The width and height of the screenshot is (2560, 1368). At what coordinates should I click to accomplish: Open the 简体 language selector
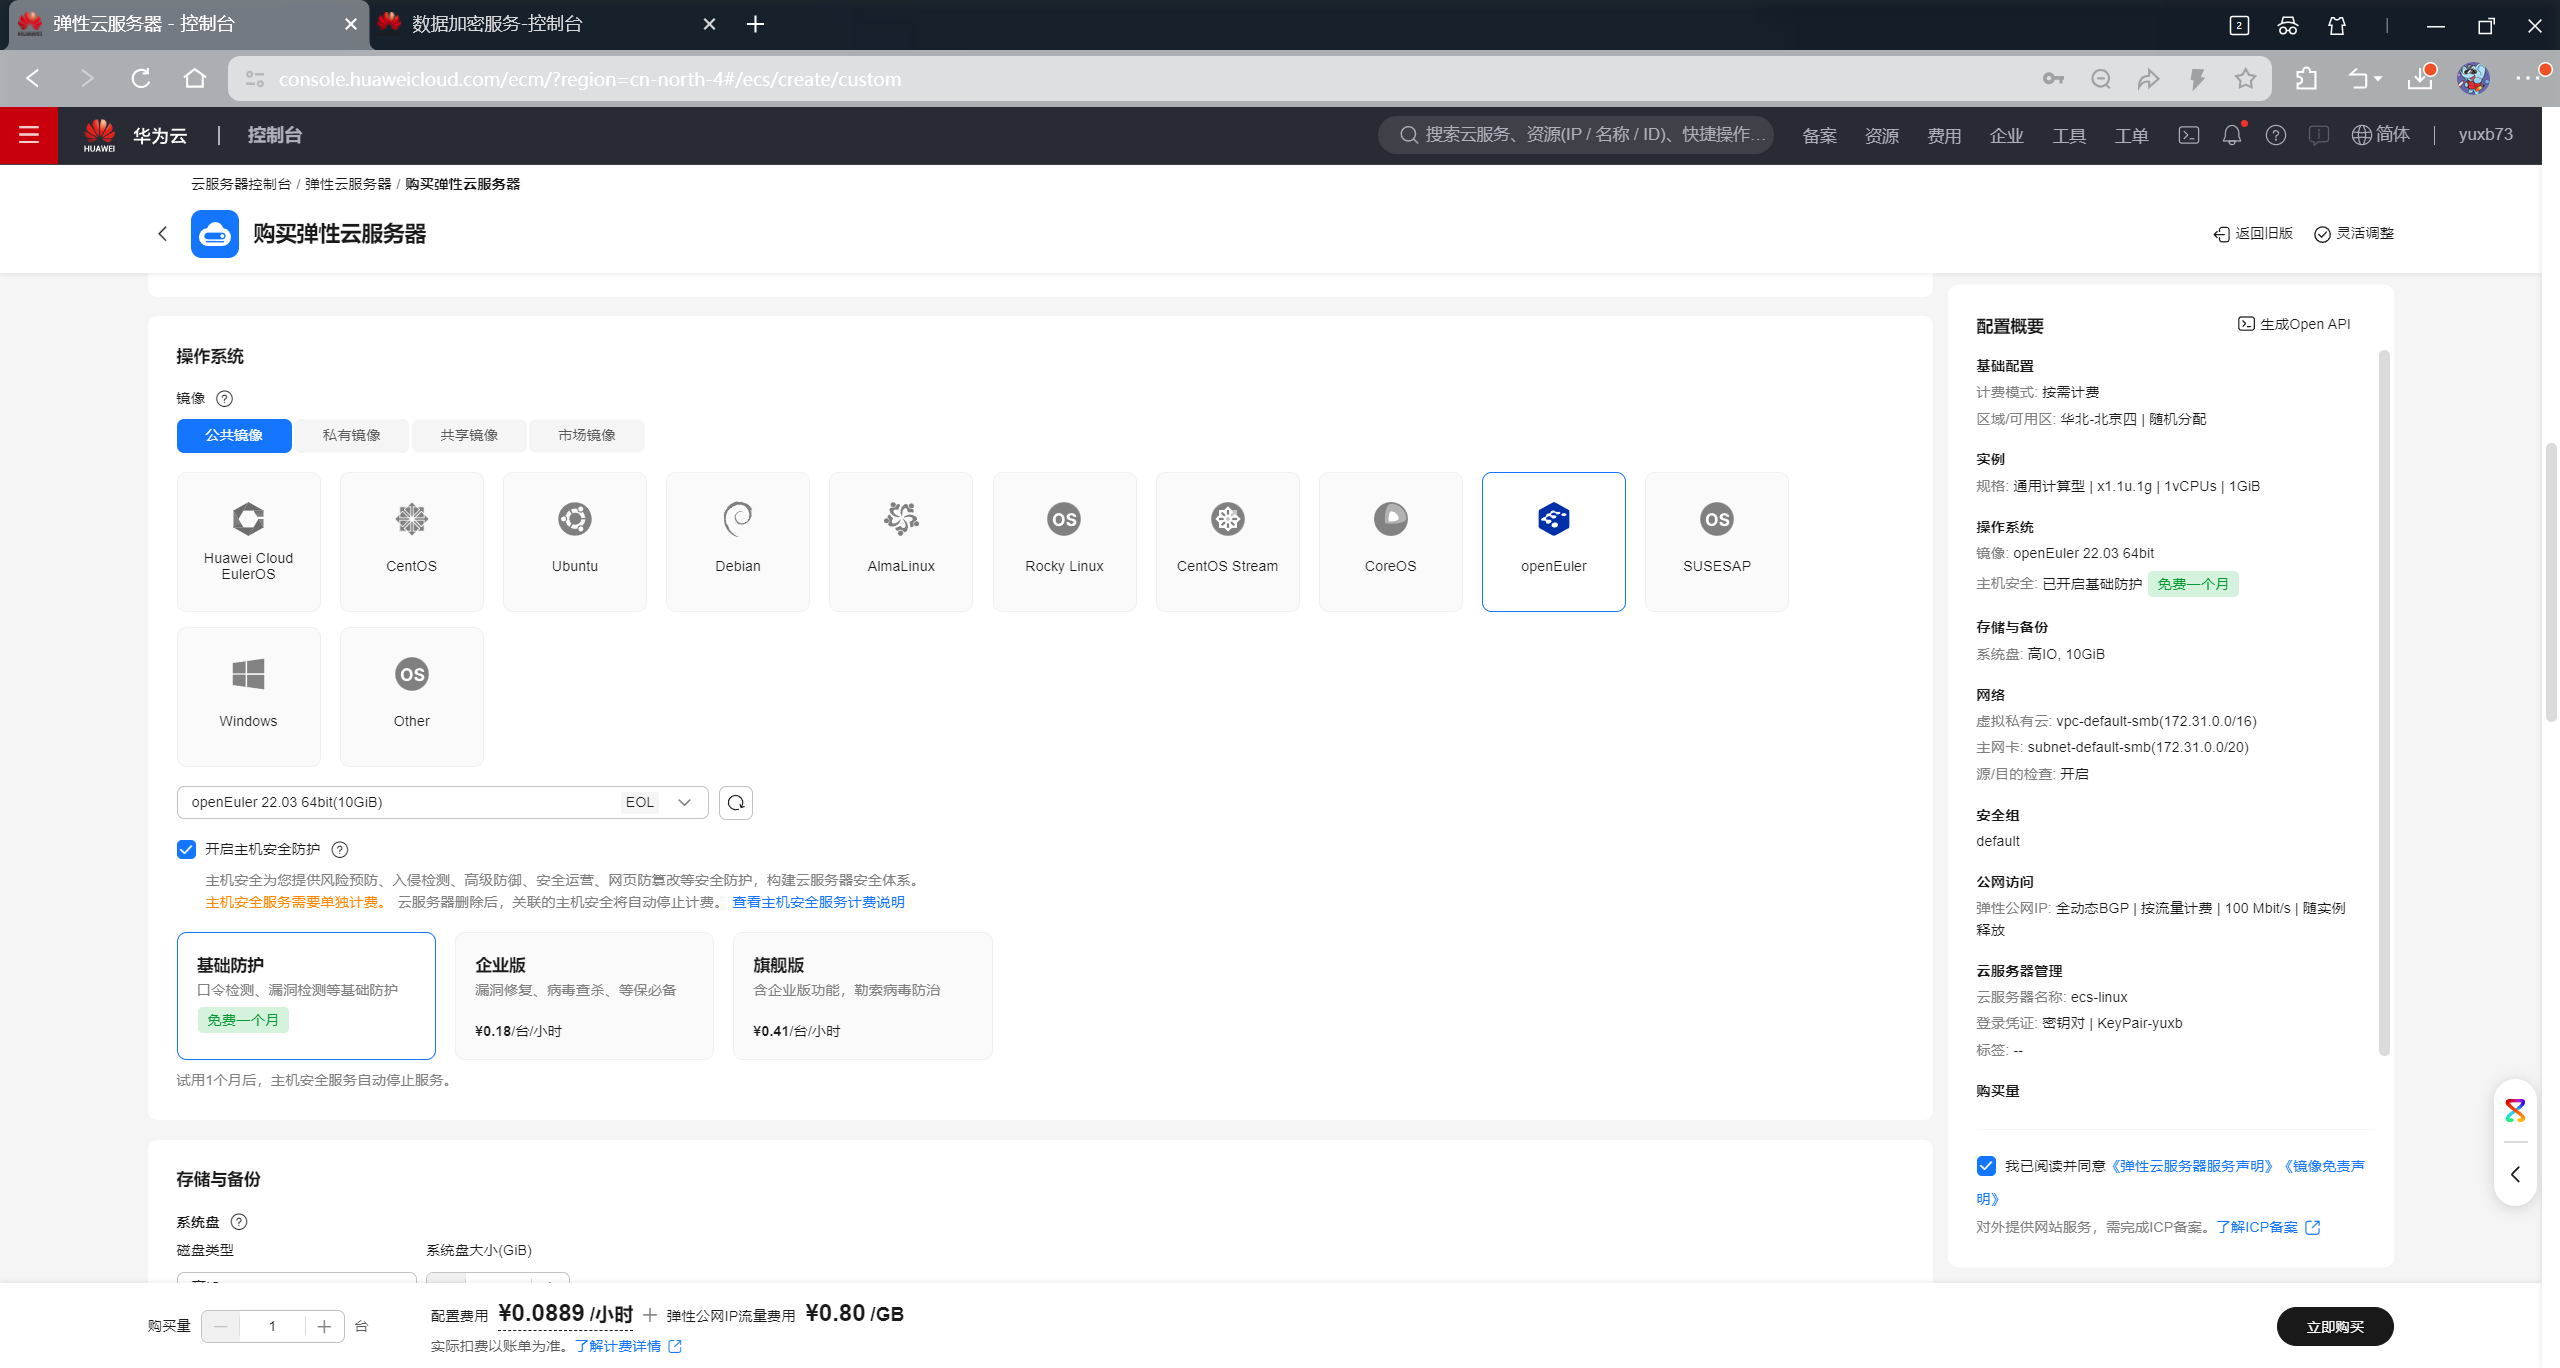[x=2380, y=135]
